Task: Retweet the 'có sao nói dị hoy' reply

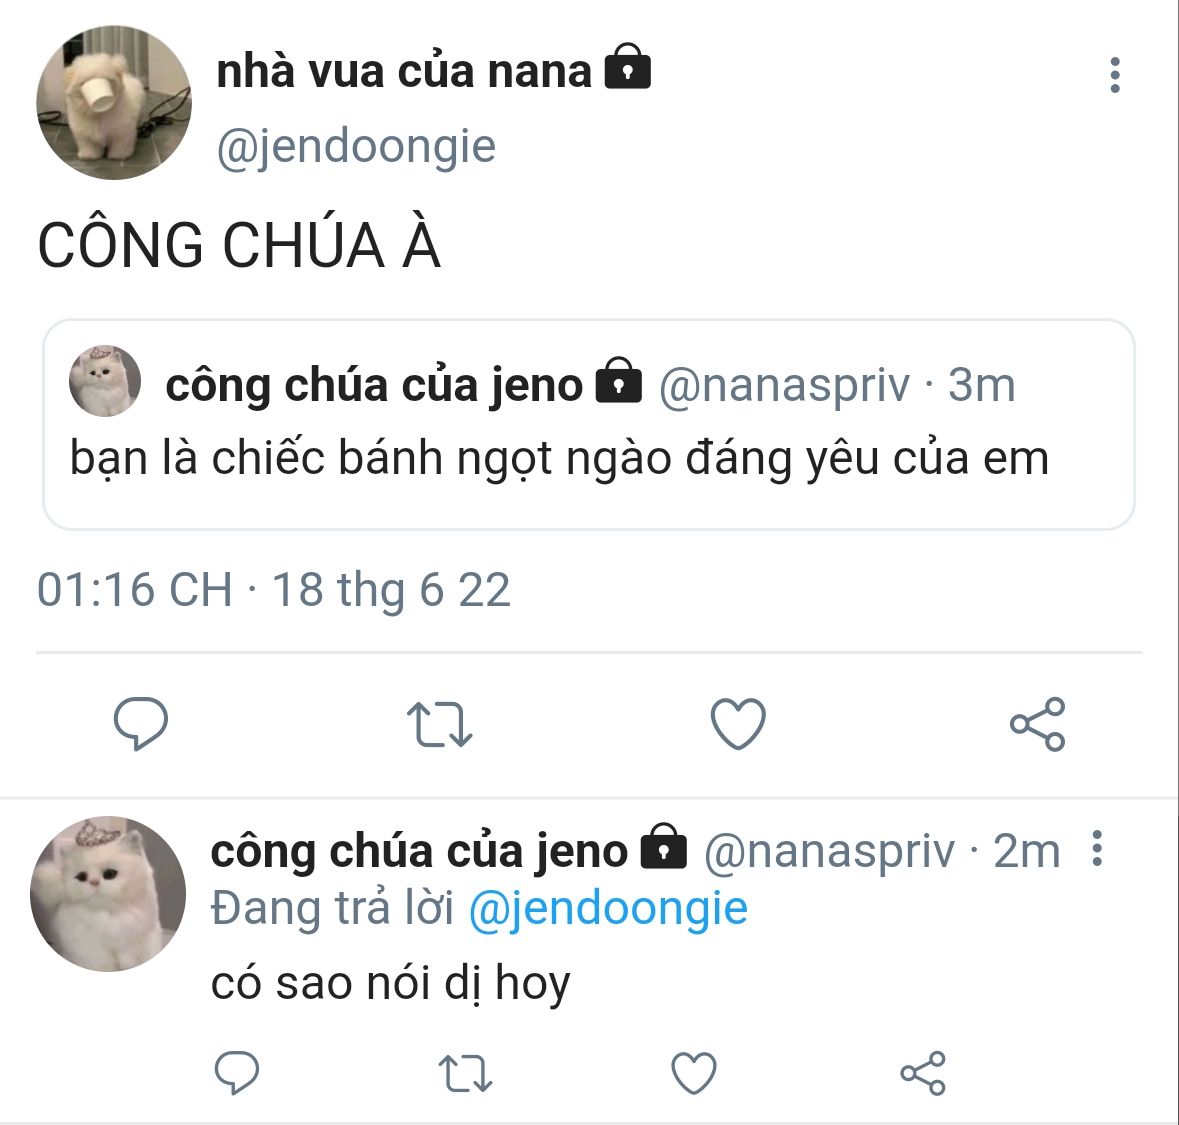Action: pos(465,1073)
